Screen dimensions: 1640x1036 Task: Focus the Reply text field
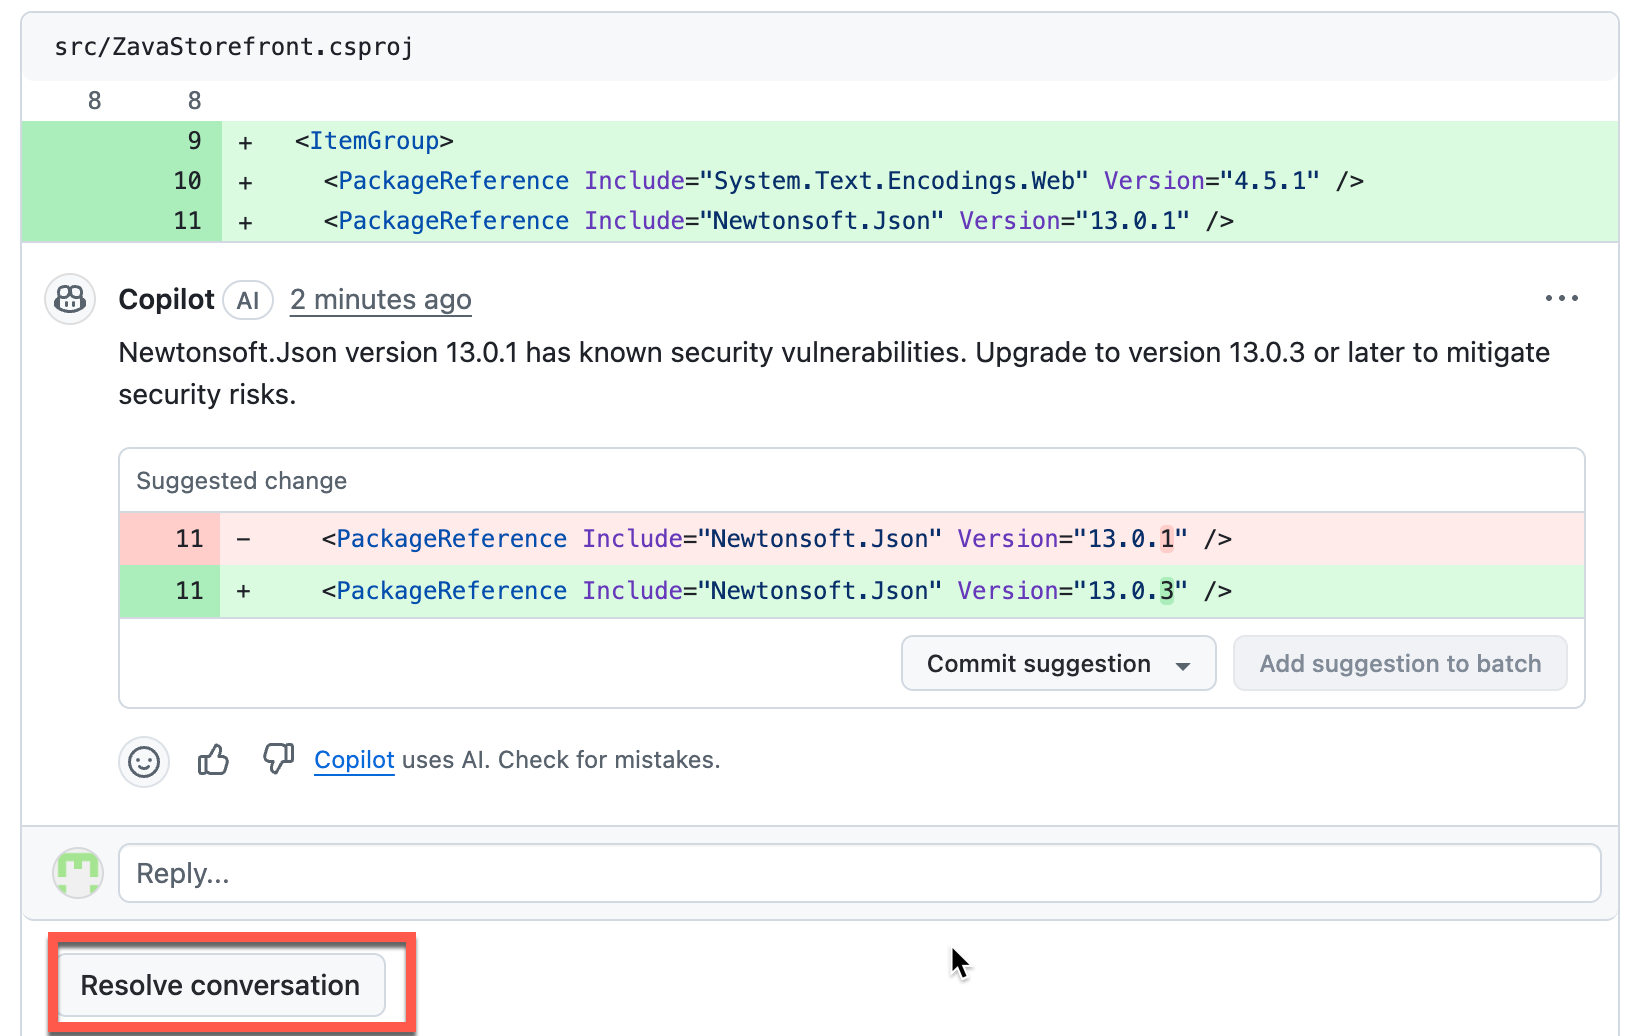859,873
